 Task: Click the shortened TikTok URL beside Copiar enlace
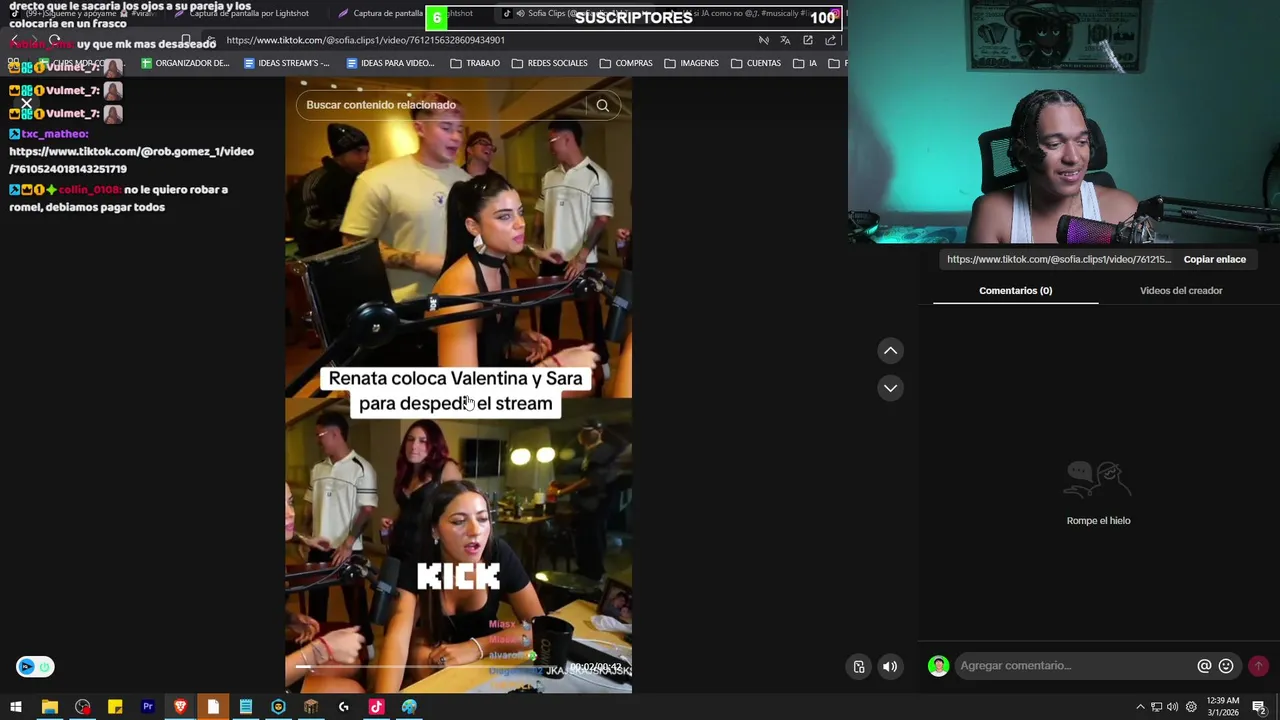coord(1059,260)
